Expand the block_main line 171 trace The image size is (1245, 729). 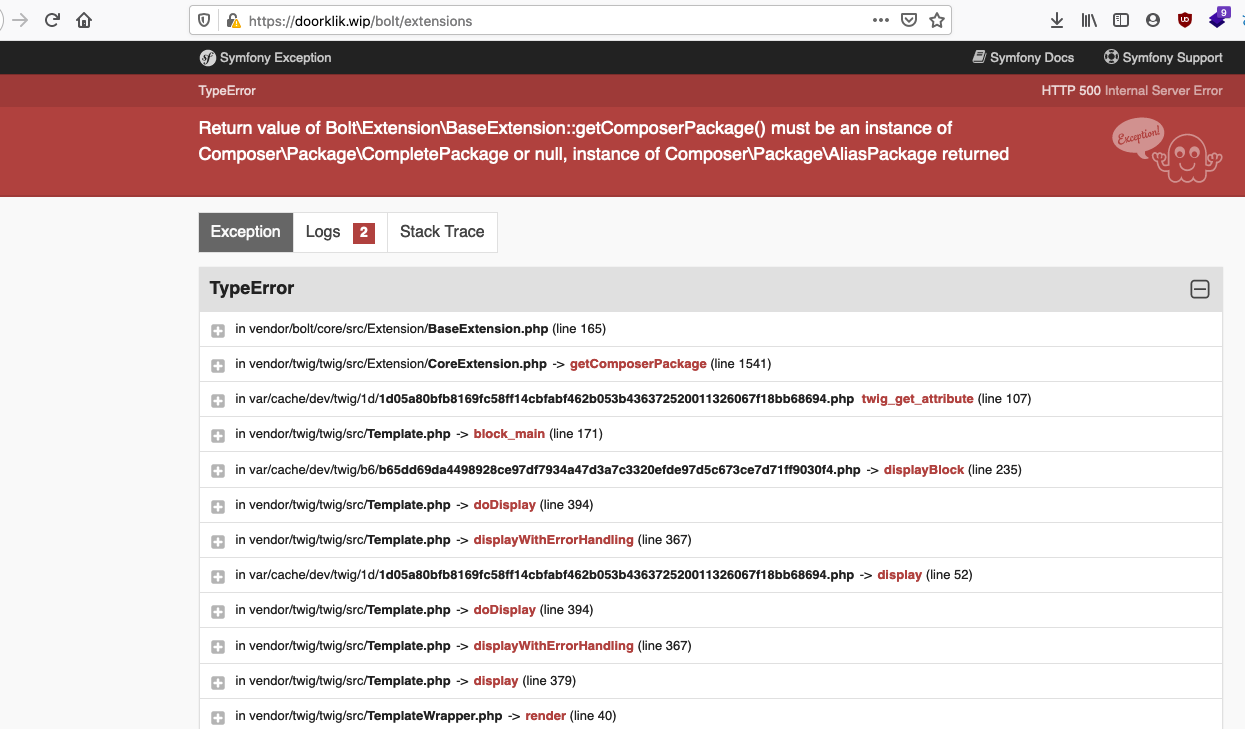pos(218,435)
